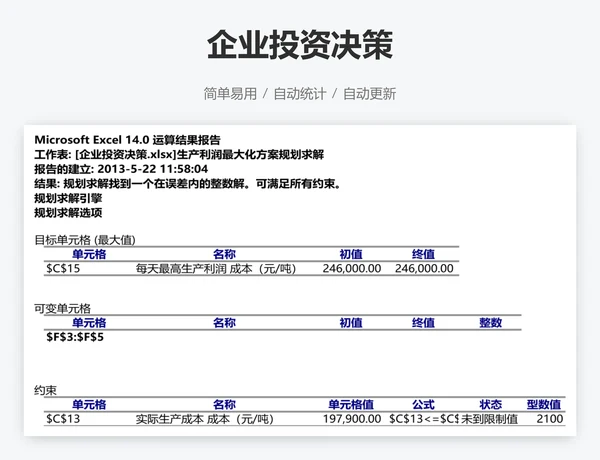Image resolution: width=600 pixels, height=460 pixels.
Task: Click the 型数值 column header
Action: [x=544, y=405]
